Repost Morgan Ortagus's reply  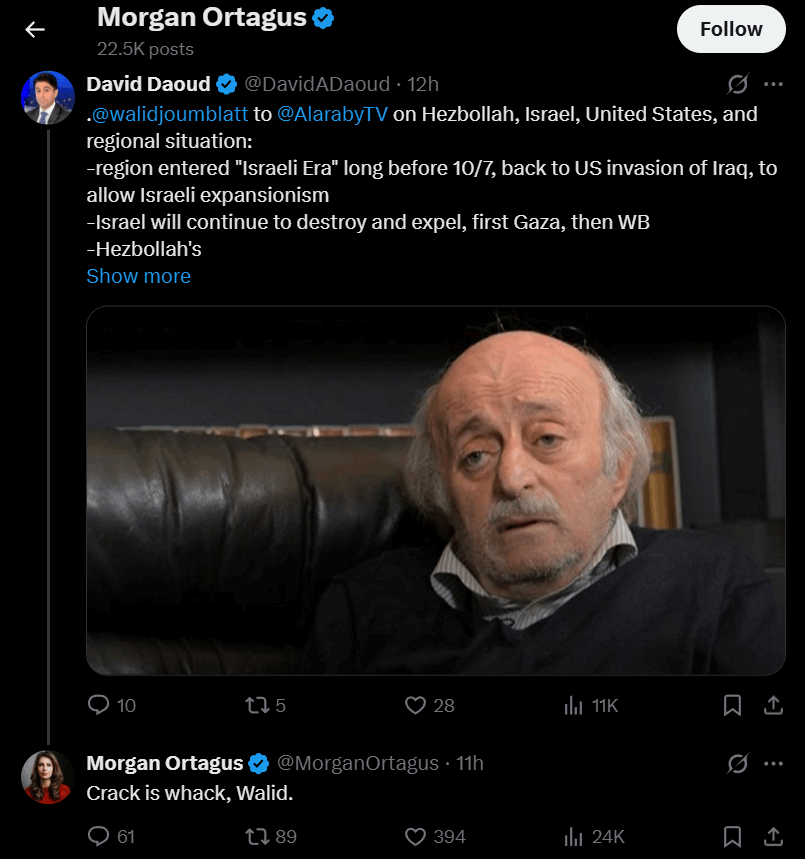click(257, 836)
